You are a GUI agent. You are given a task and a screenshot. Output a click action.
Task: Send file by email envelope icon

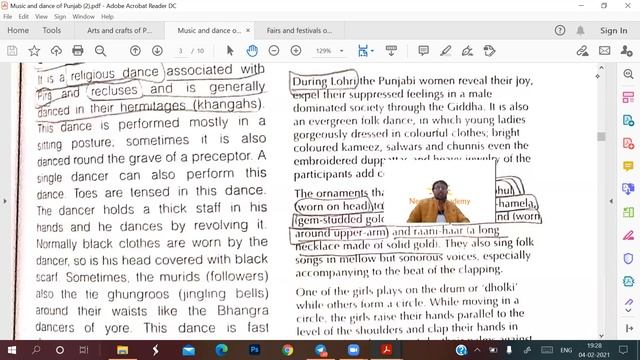[604, 51]
